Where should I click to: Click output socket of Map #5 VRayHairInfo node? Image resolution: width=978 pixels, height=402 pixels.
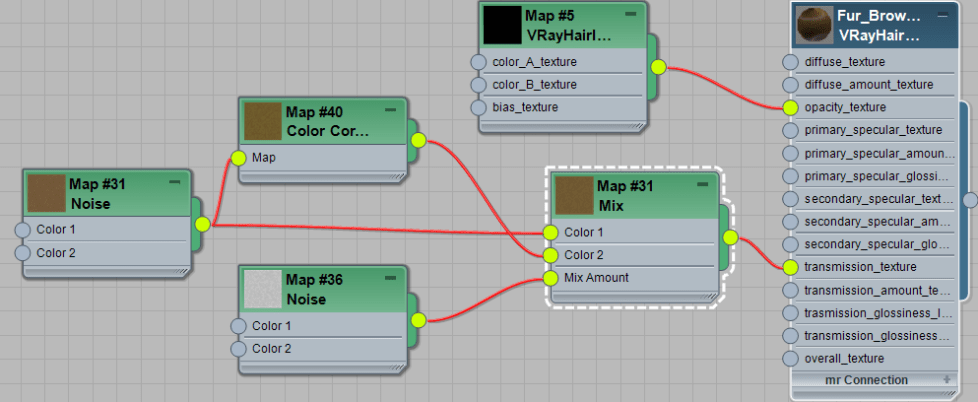point(658,67)
